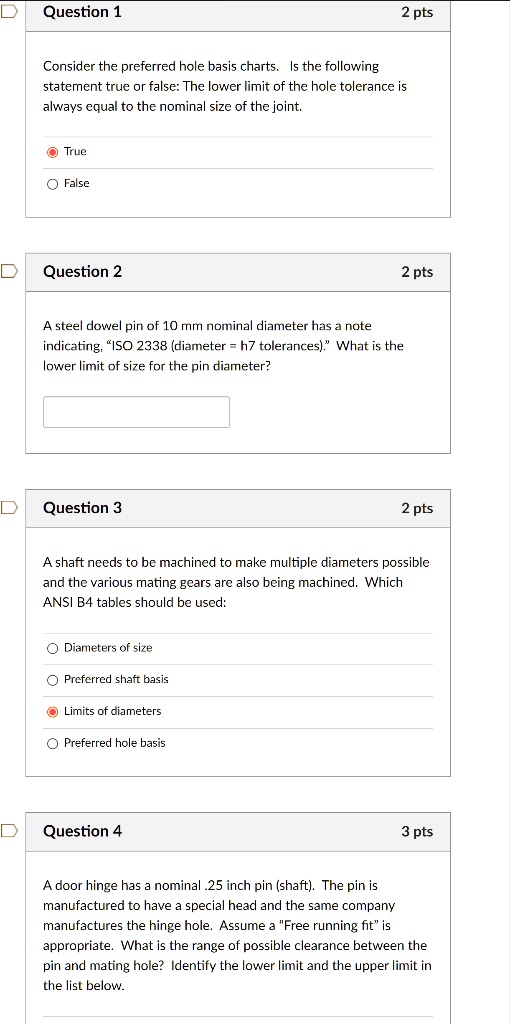
Task: Flag Question 1 using its bookmark icon
Action: click(8, 12)
